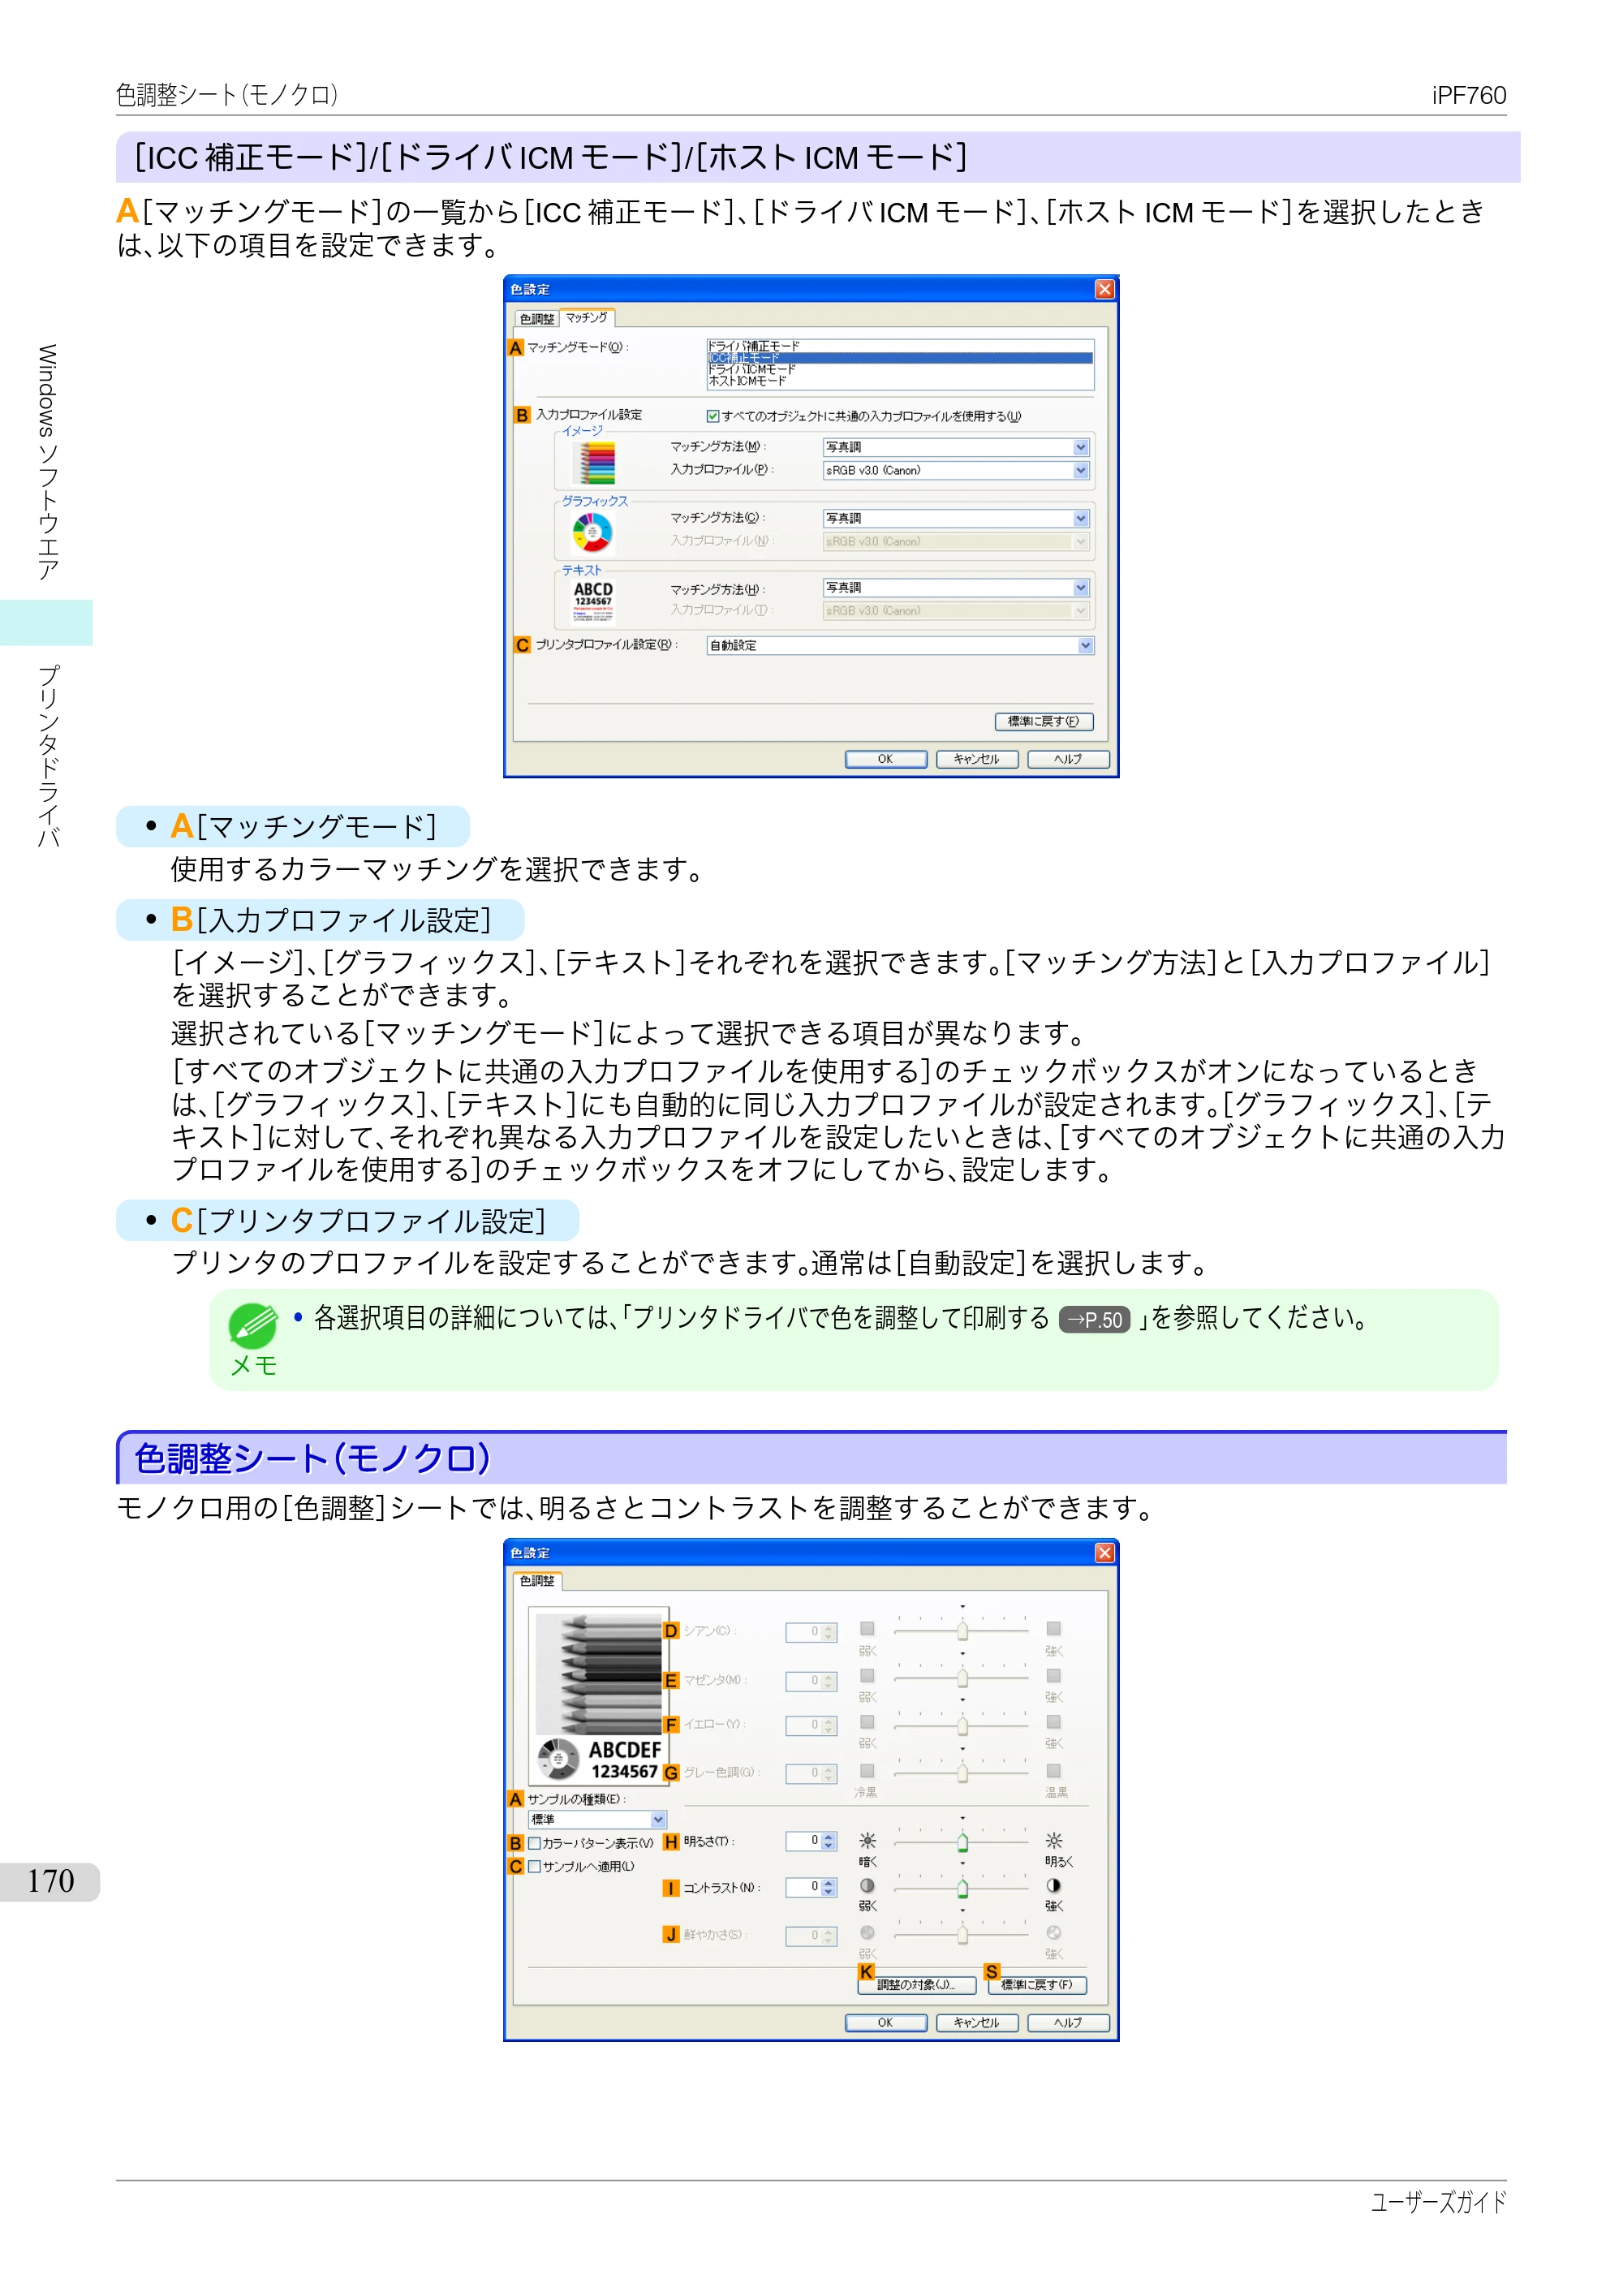
Task: Click the darken sun icon beside 明るさ slider
Action: (x=867, y=1841)
